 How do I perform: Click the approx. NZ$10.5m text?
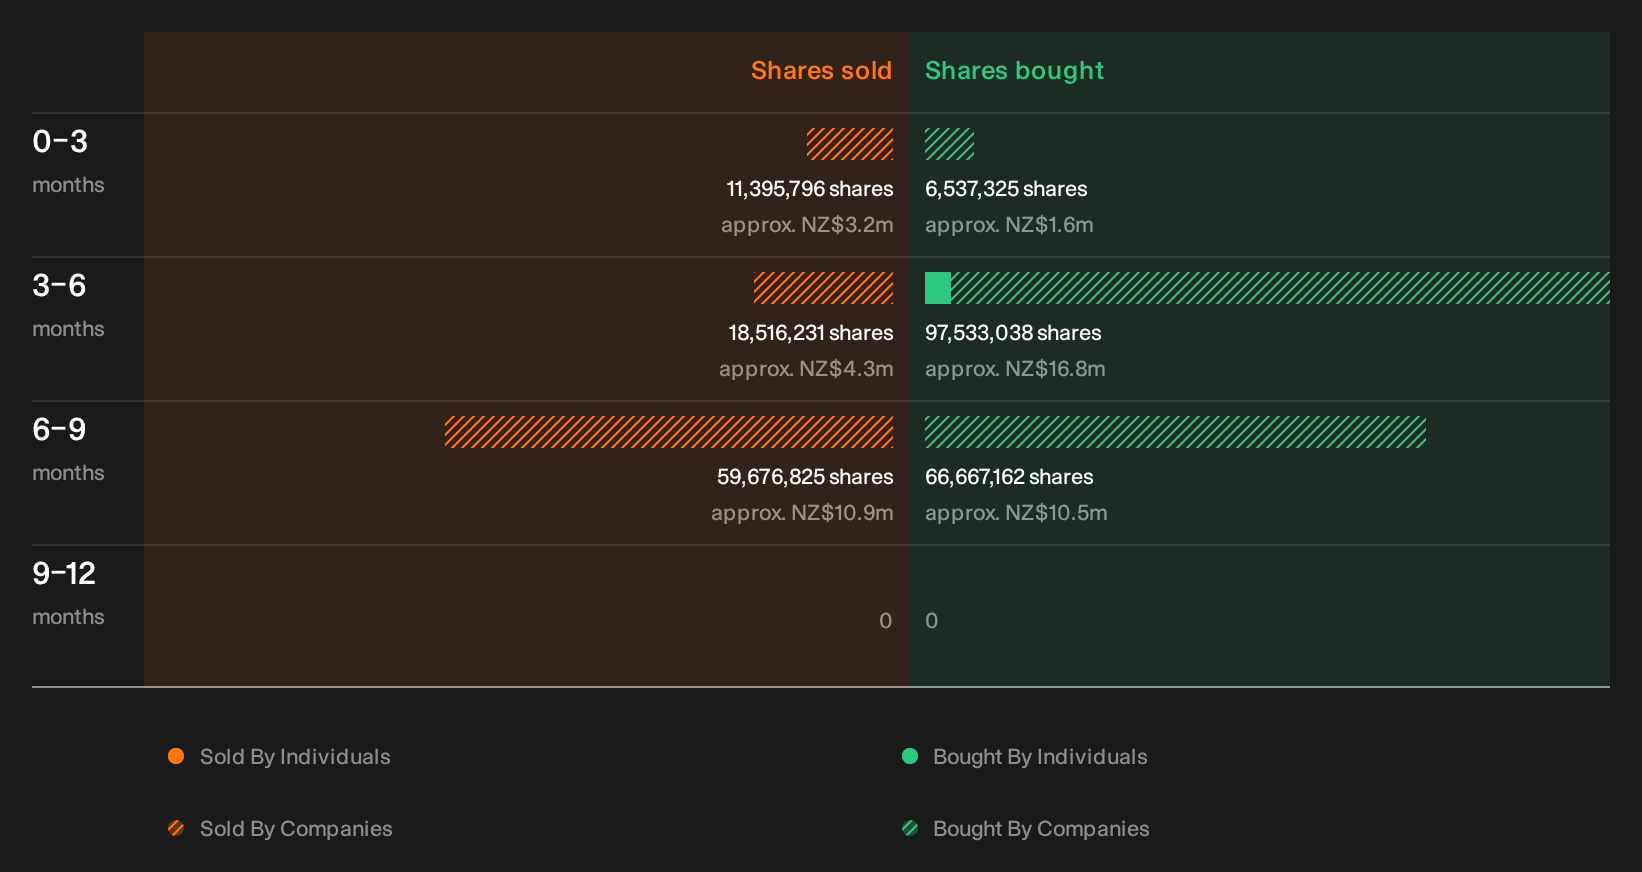pyautogui.click(x=1016, y=513)
